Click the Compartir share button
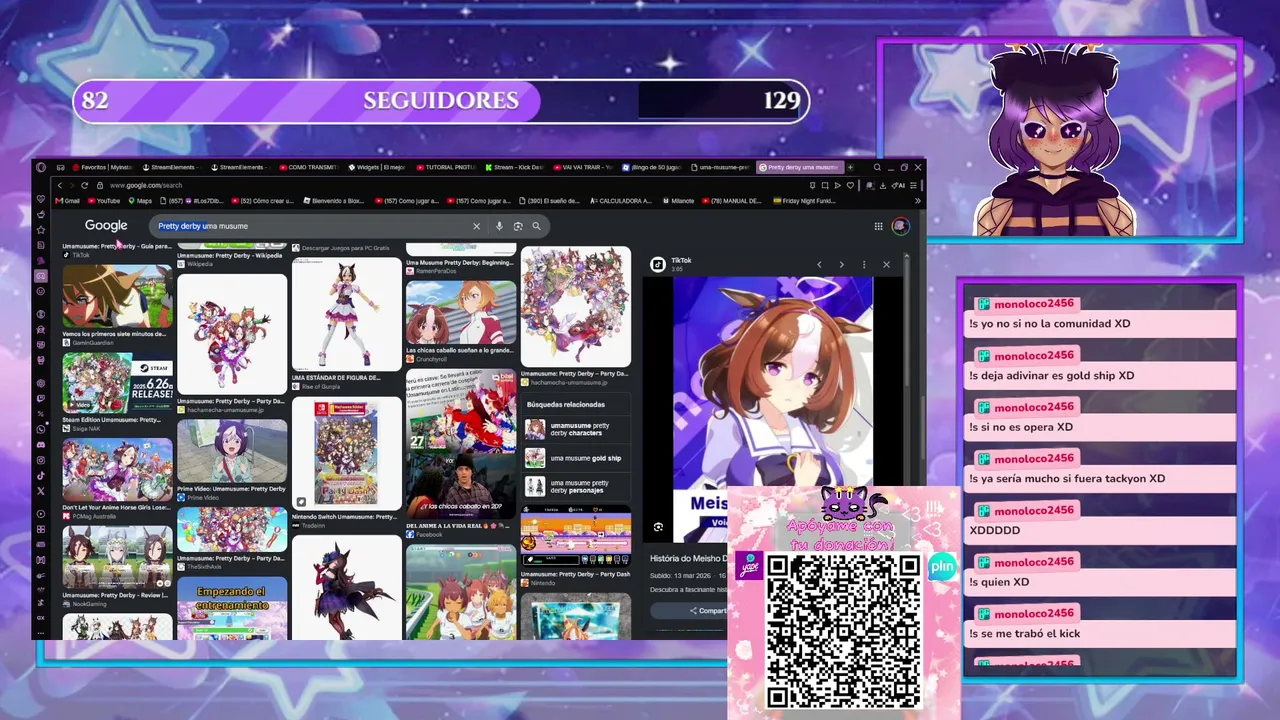Screen dimensions: 1280x720 coord(706,611)
